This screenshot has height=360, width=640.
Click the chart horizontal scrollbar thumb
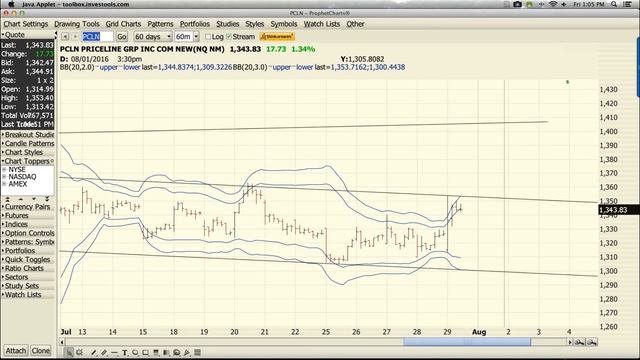467,342
